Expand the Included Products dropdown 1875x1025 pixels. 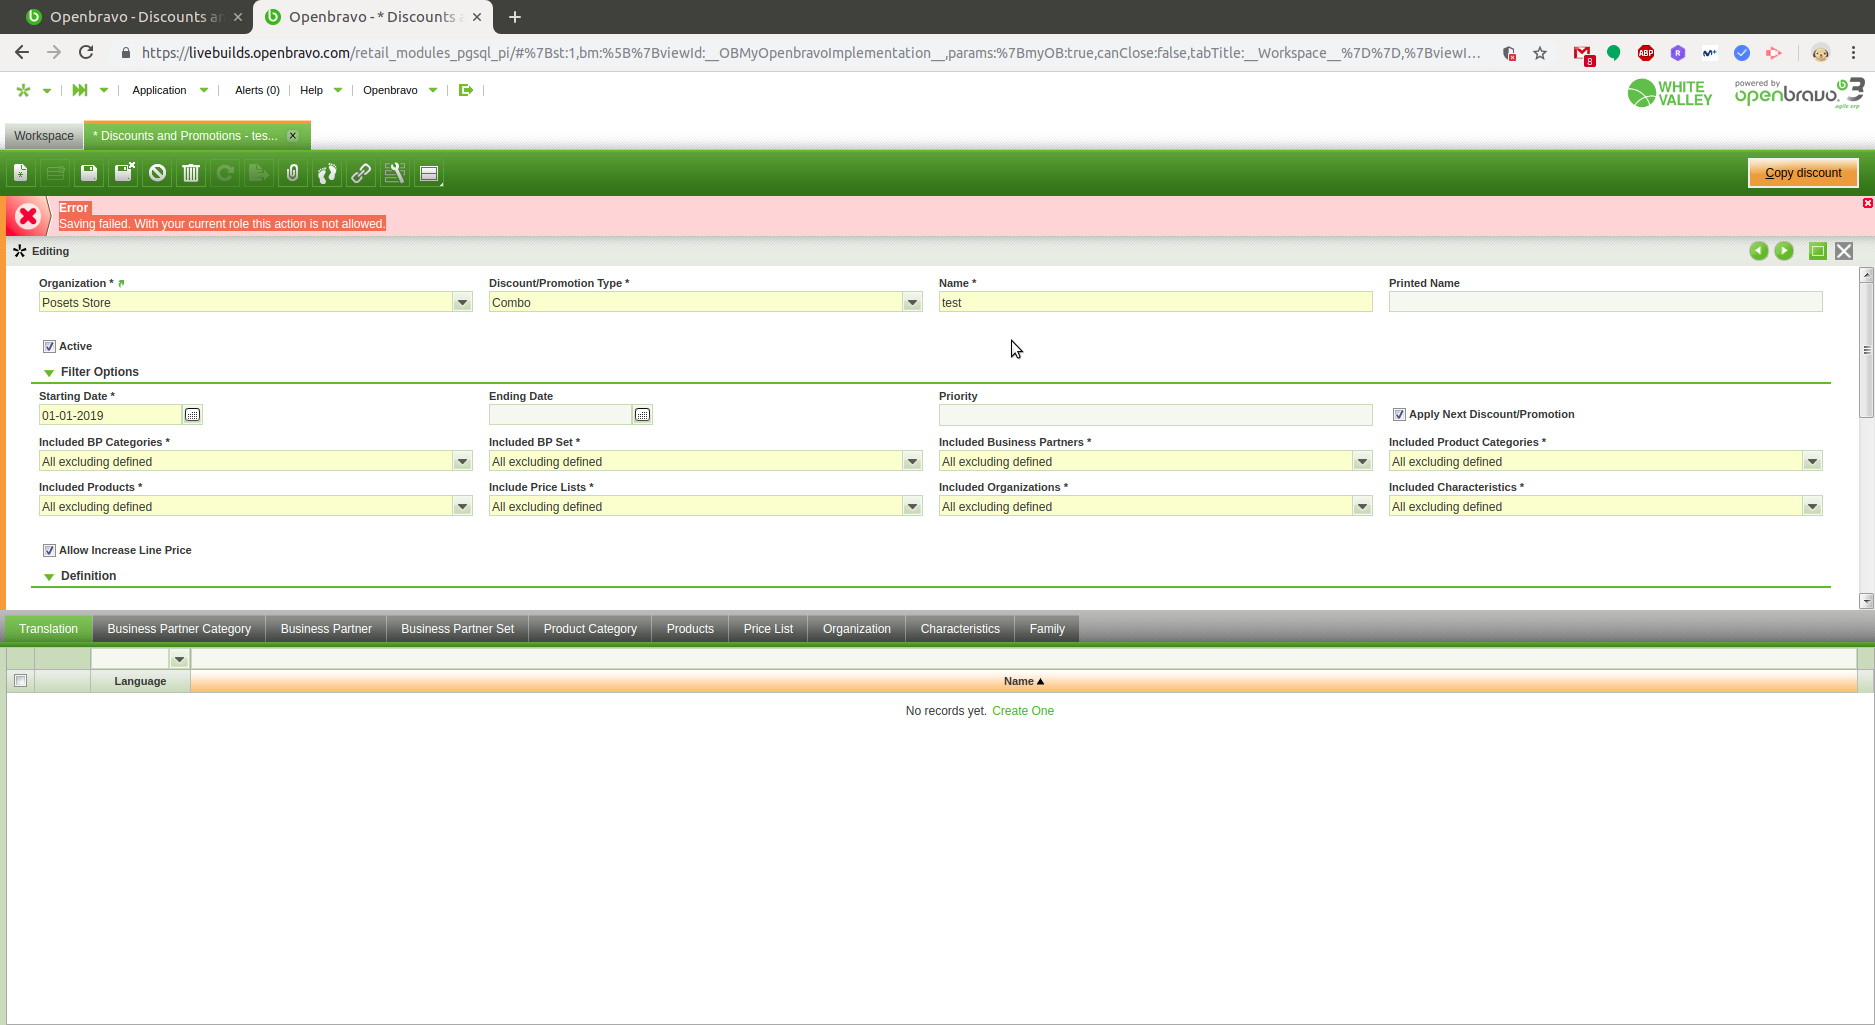[462, 507]
